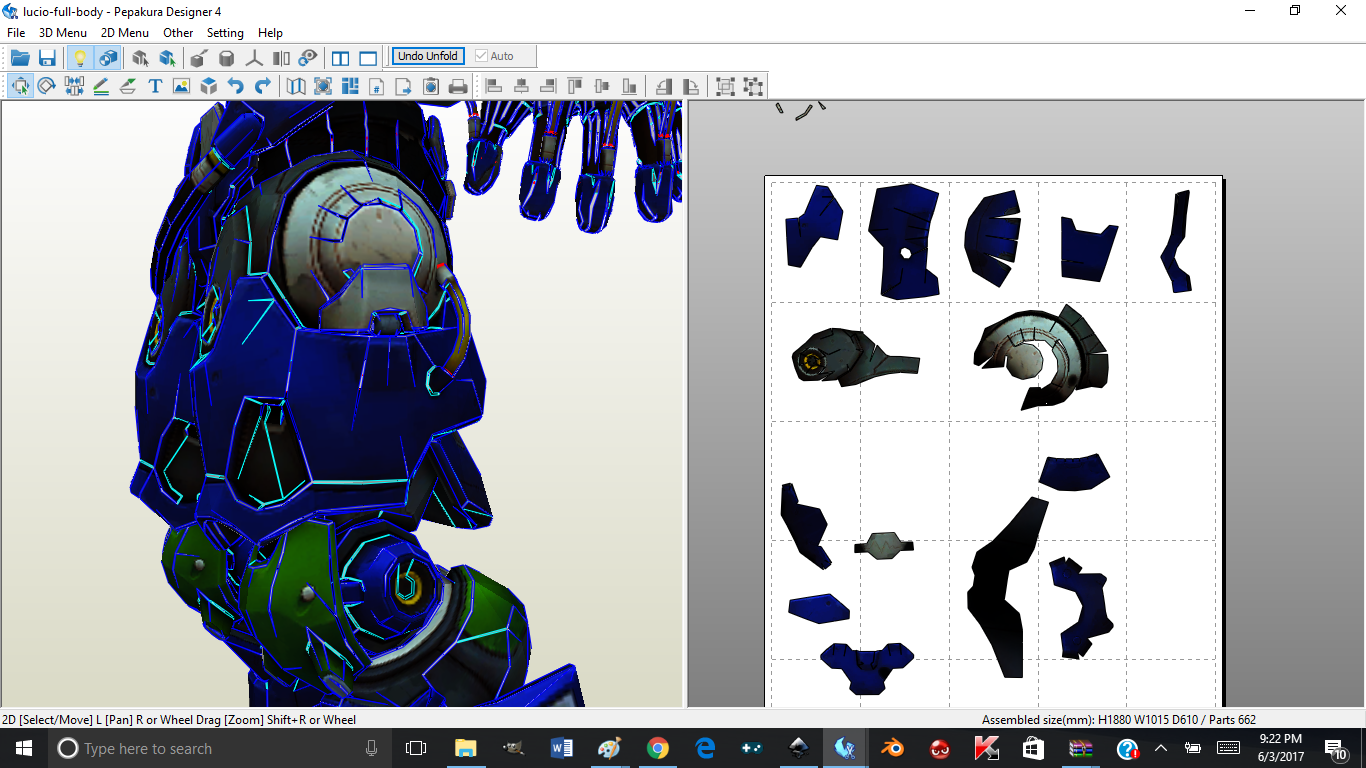Viewport: 1366px width, 768px height.
Task: Align selected parts to top
Action: click(575, 86)
